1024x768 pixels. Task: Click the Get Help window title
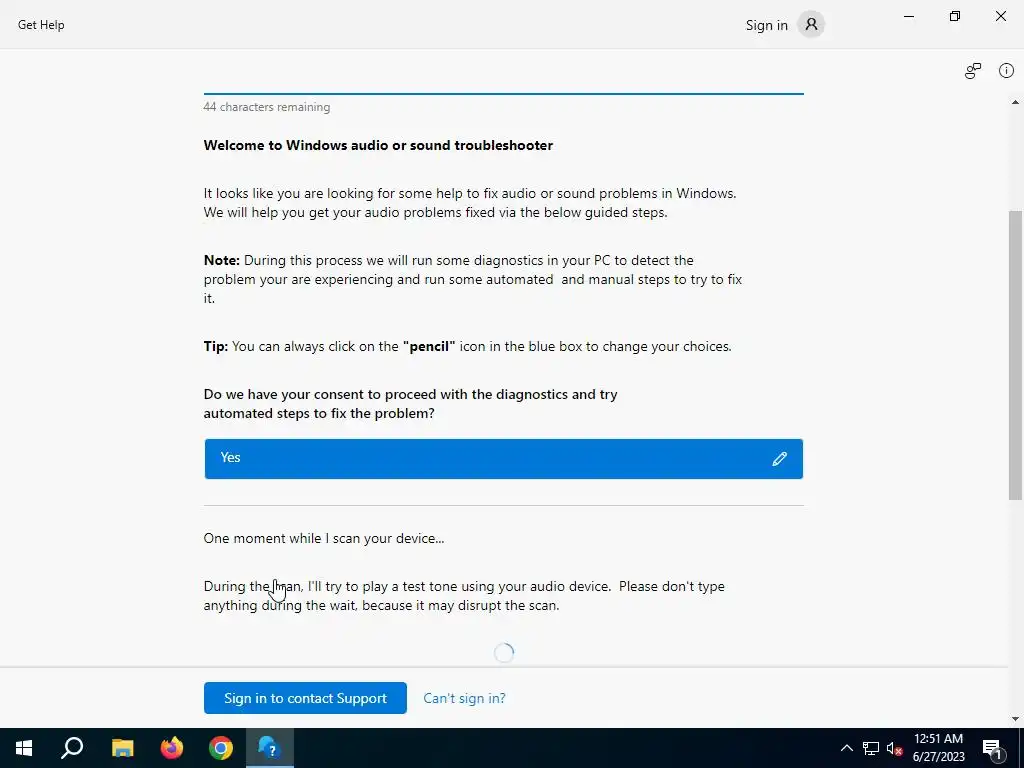point(41,25)
